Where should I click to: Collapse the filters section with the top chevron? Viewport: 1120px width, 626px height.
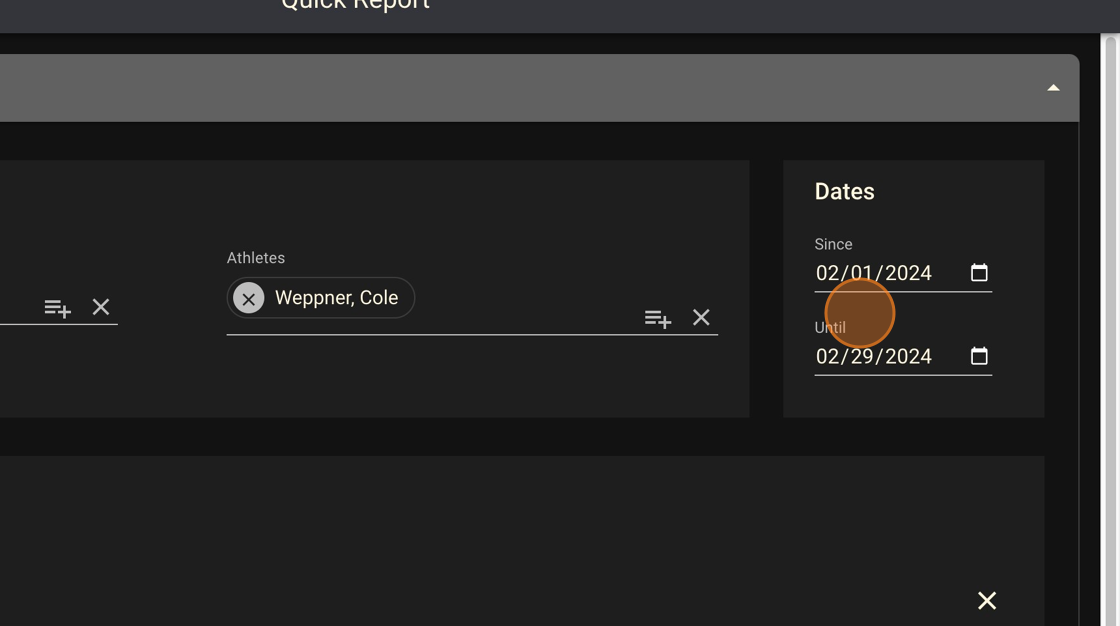tap(1053, 88)
